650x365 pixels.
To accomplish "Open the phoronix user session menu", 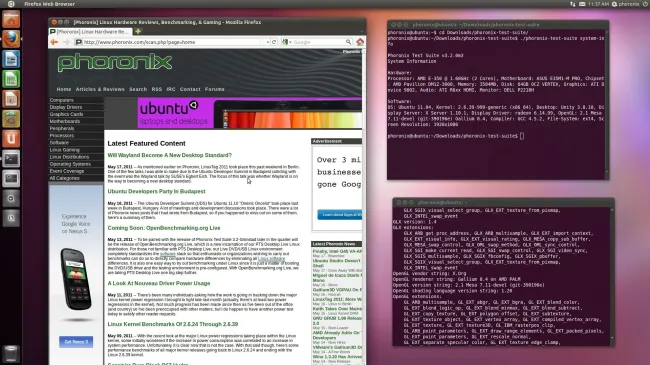I will click(x=626, y=4).
